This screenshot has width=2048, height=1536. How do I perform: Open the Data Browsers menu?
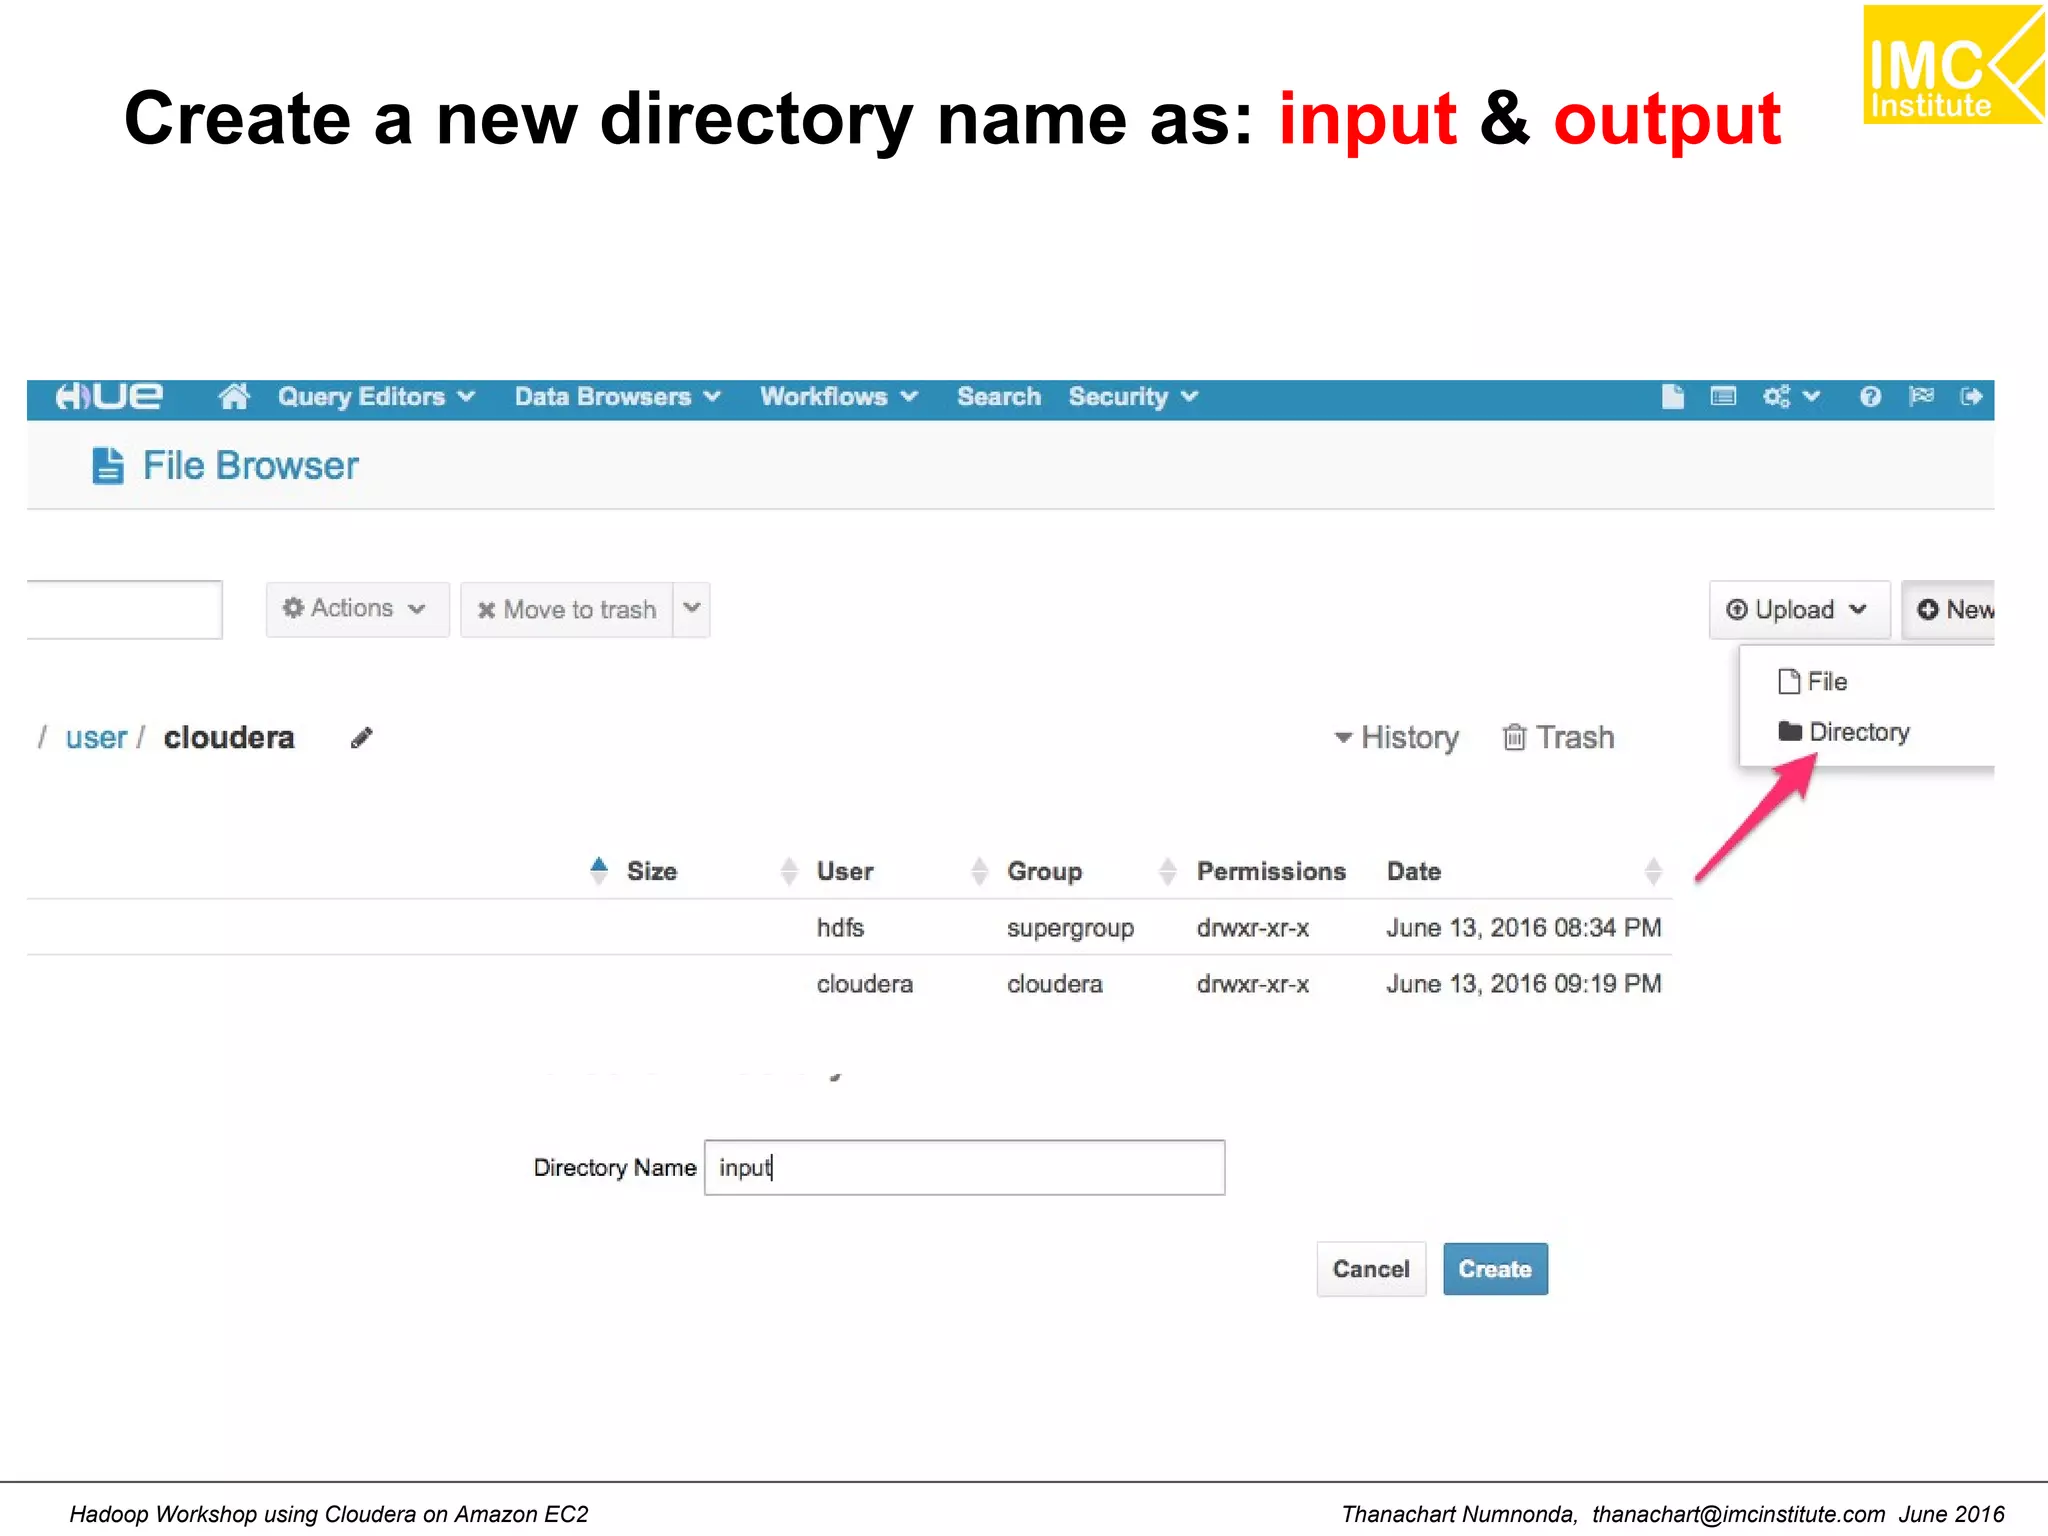click(x=617, y=397)
